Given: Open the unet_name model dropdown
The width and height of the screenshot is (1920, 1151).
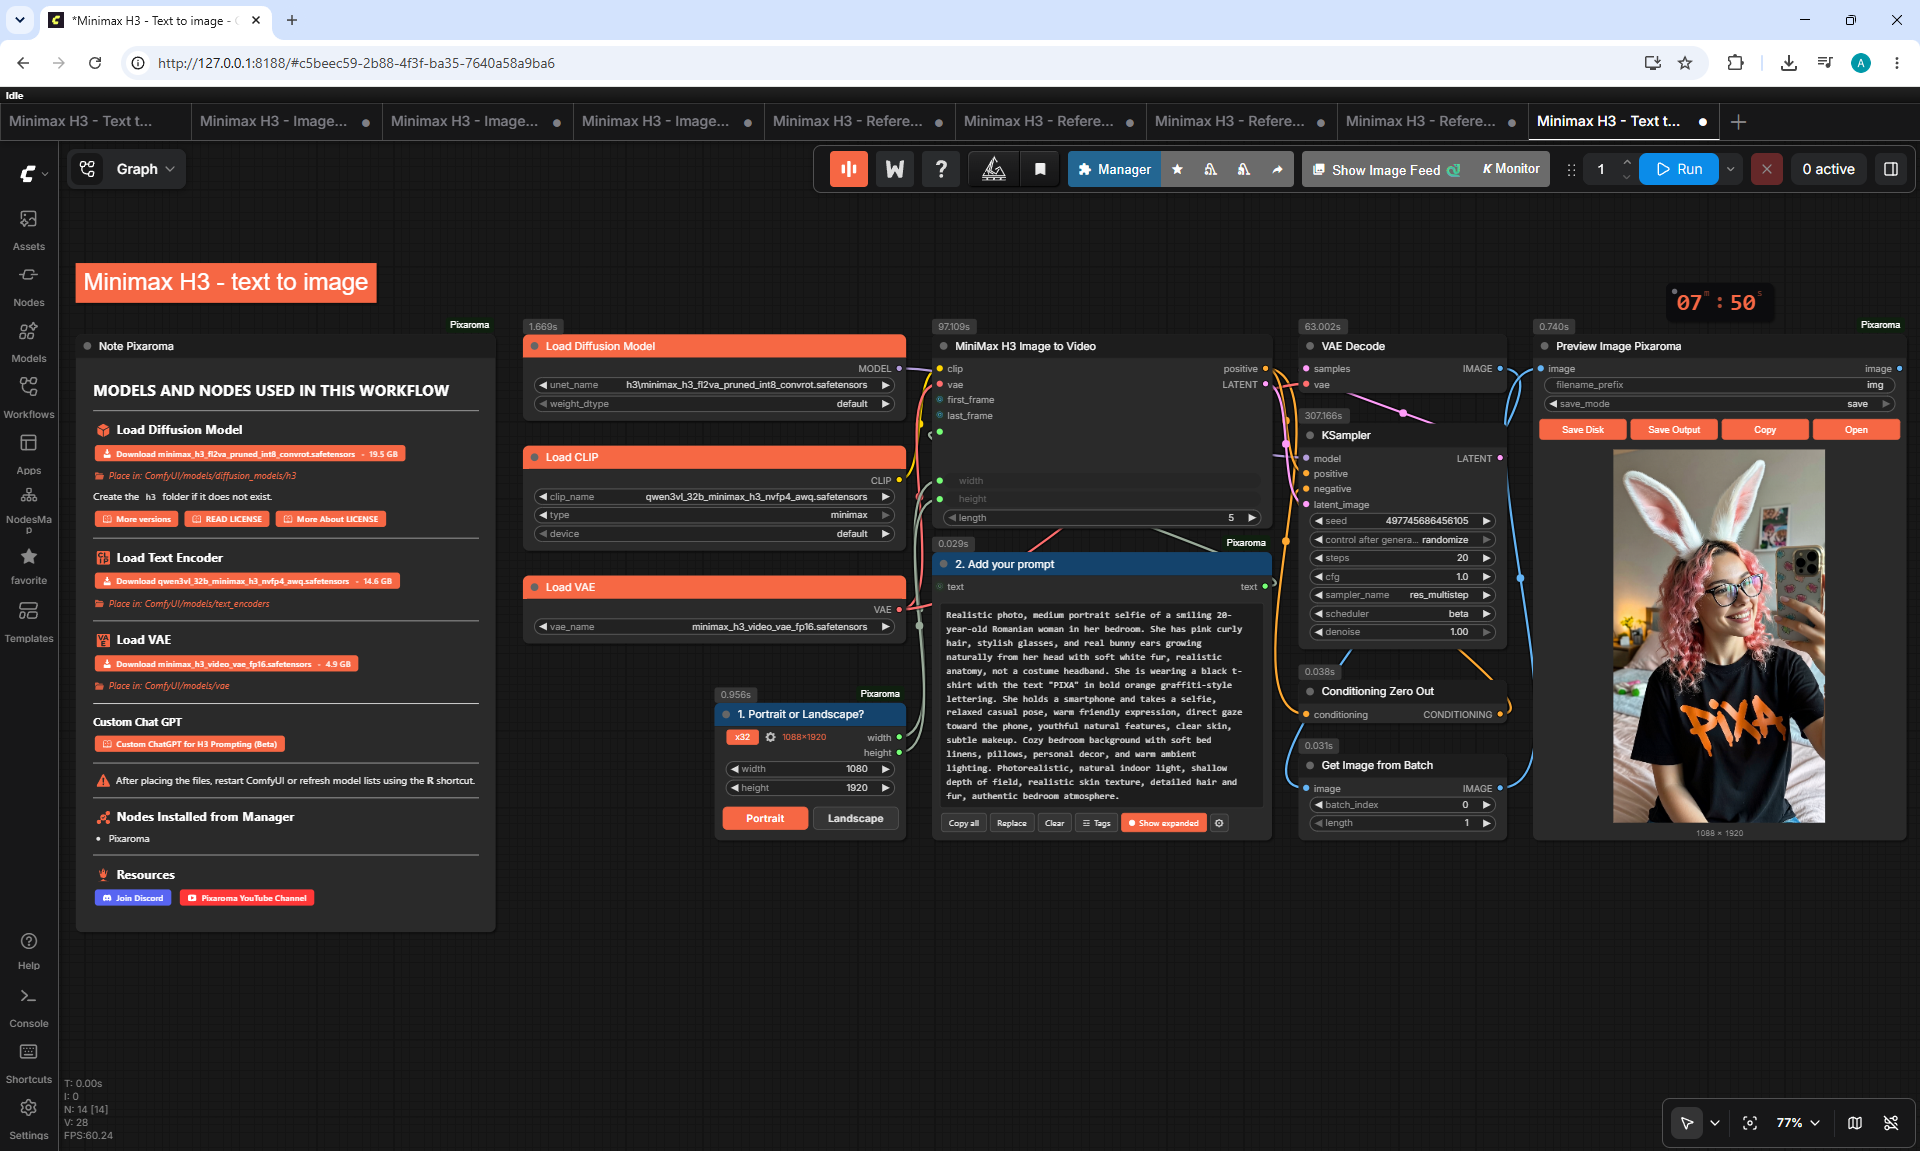Looking at the screenshot, I should pos(714,385).
